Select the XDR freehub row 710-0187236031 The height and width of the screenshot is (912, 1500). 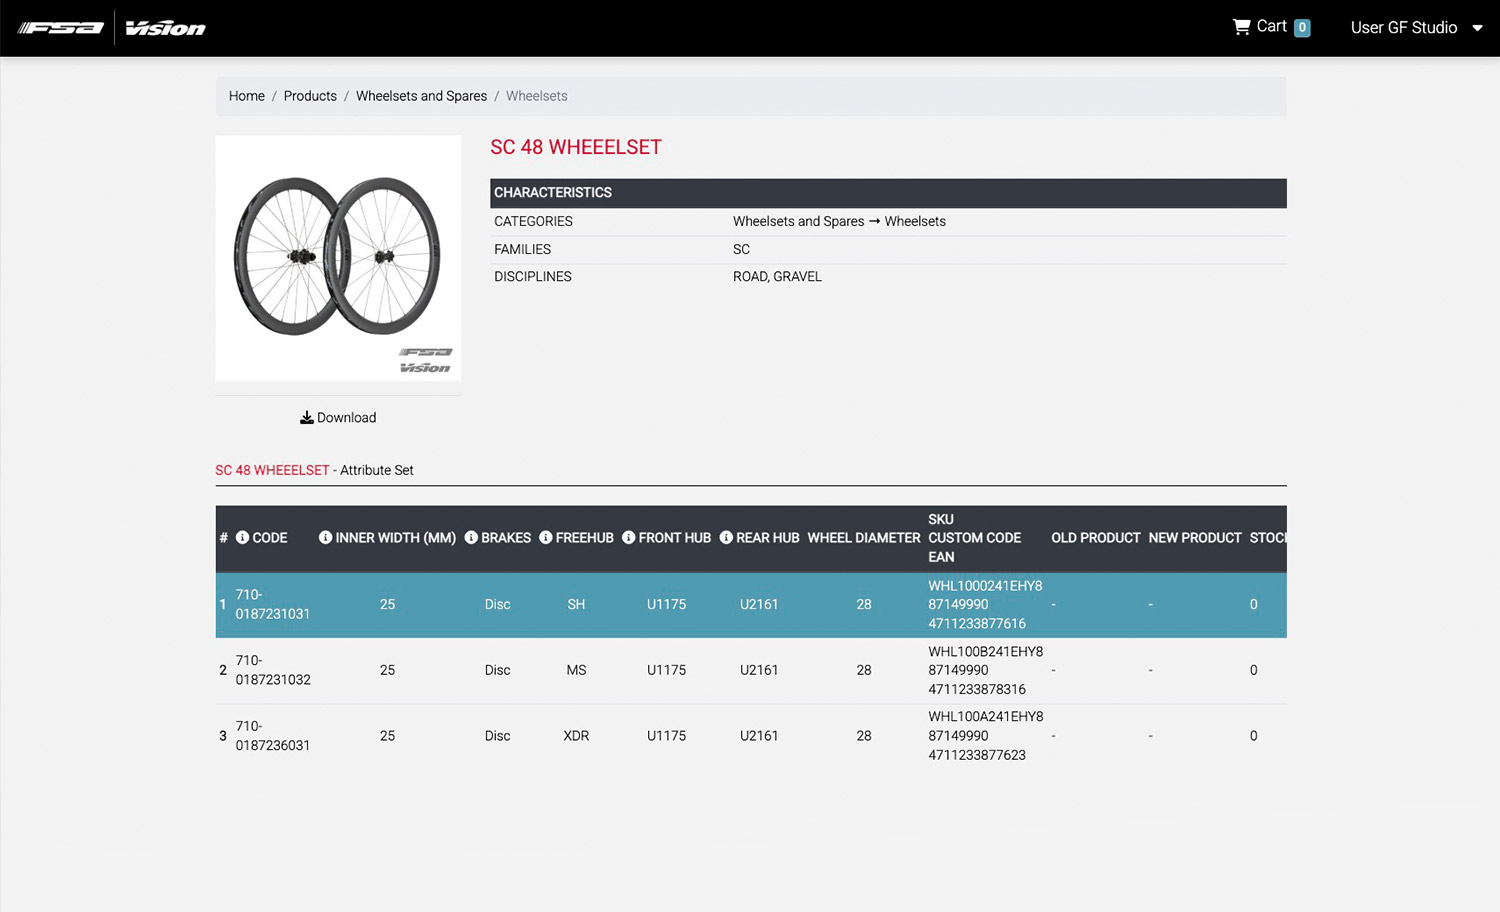[272, 736]
